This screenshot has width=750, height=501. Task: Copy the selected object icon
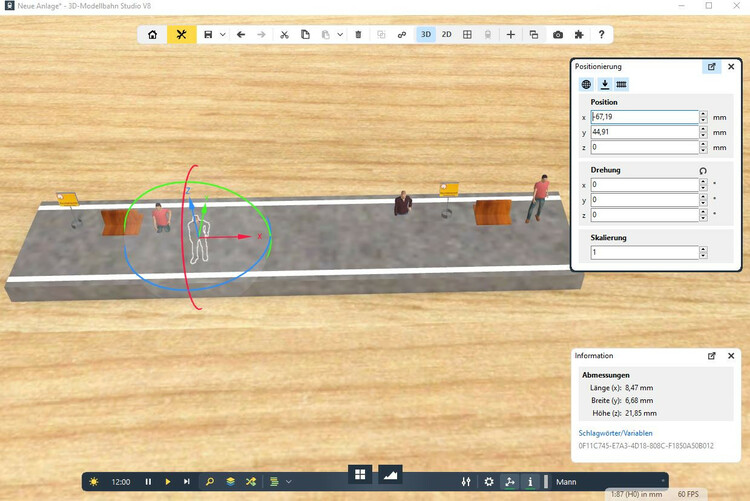coord(305,34)
